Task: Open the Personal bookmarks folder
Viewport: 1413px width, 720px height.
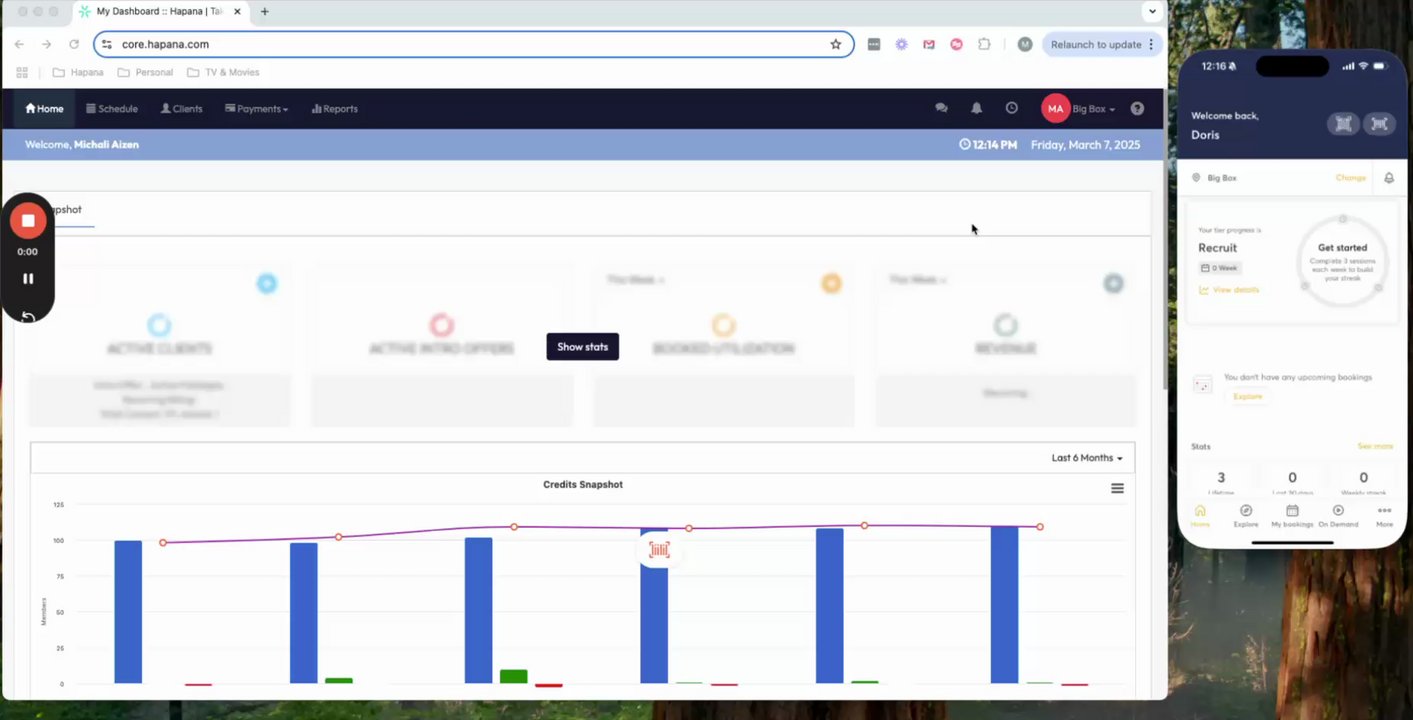Action: [145, 72]
